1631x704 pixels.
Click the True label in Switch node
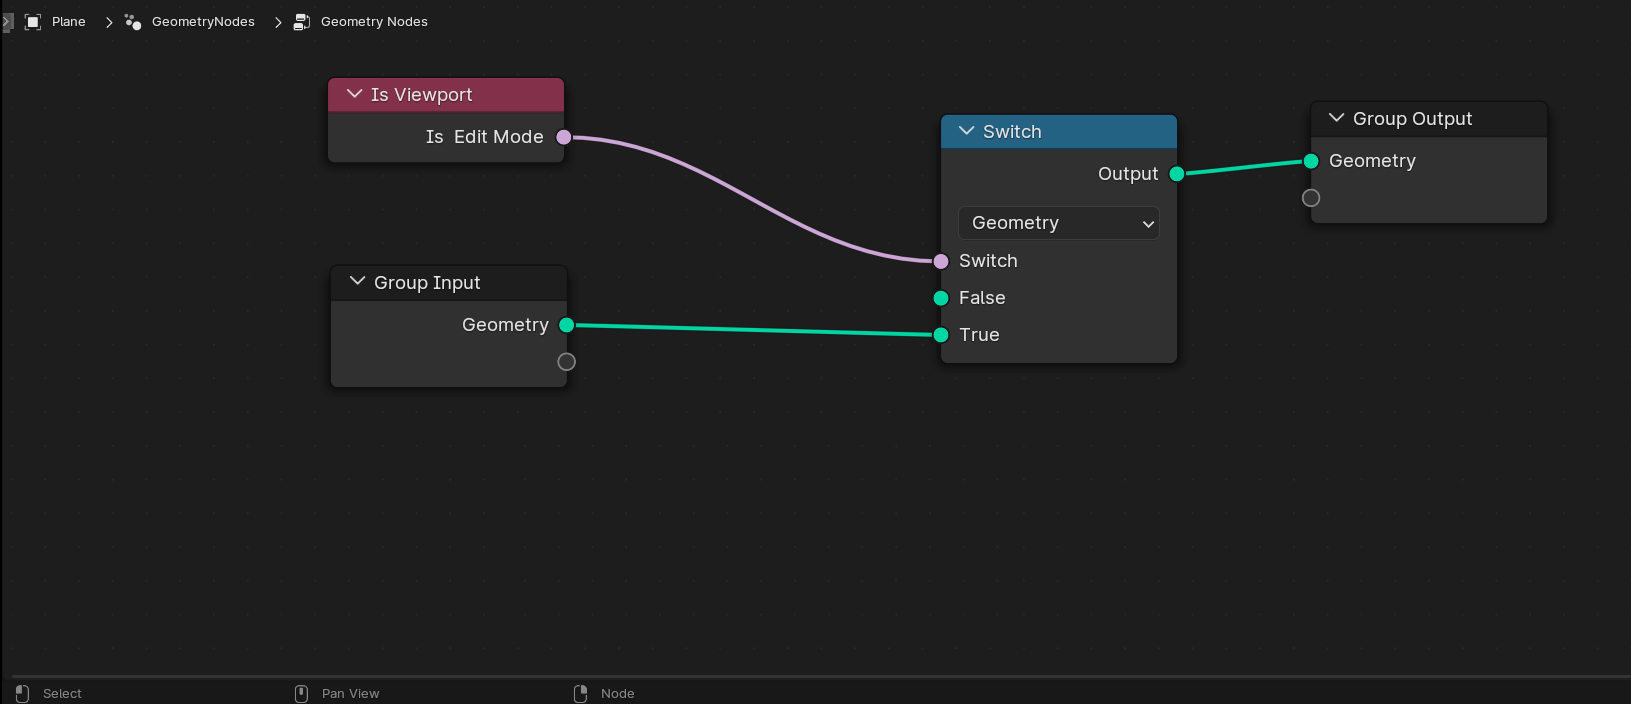pyautogui.click(x=979, y=335)
